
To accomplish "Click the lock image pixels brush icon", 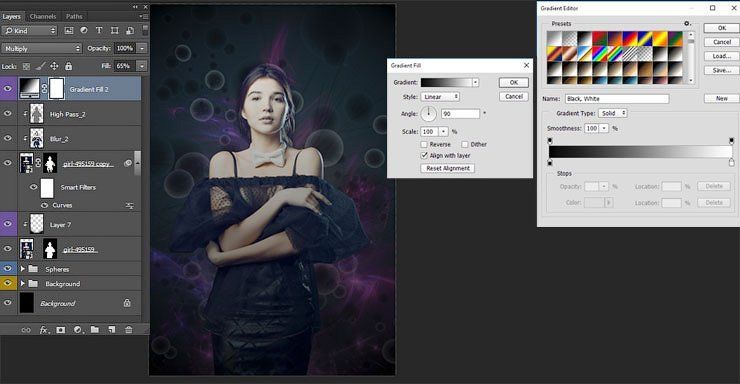I will [x=41, y=66].
